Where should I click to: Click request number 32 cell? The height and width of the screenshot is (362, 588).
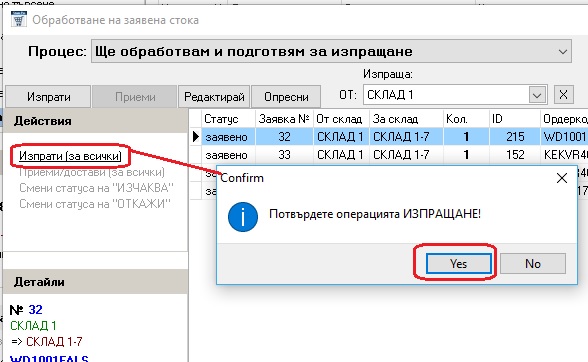pyautogui.click(x=284, y=137)
